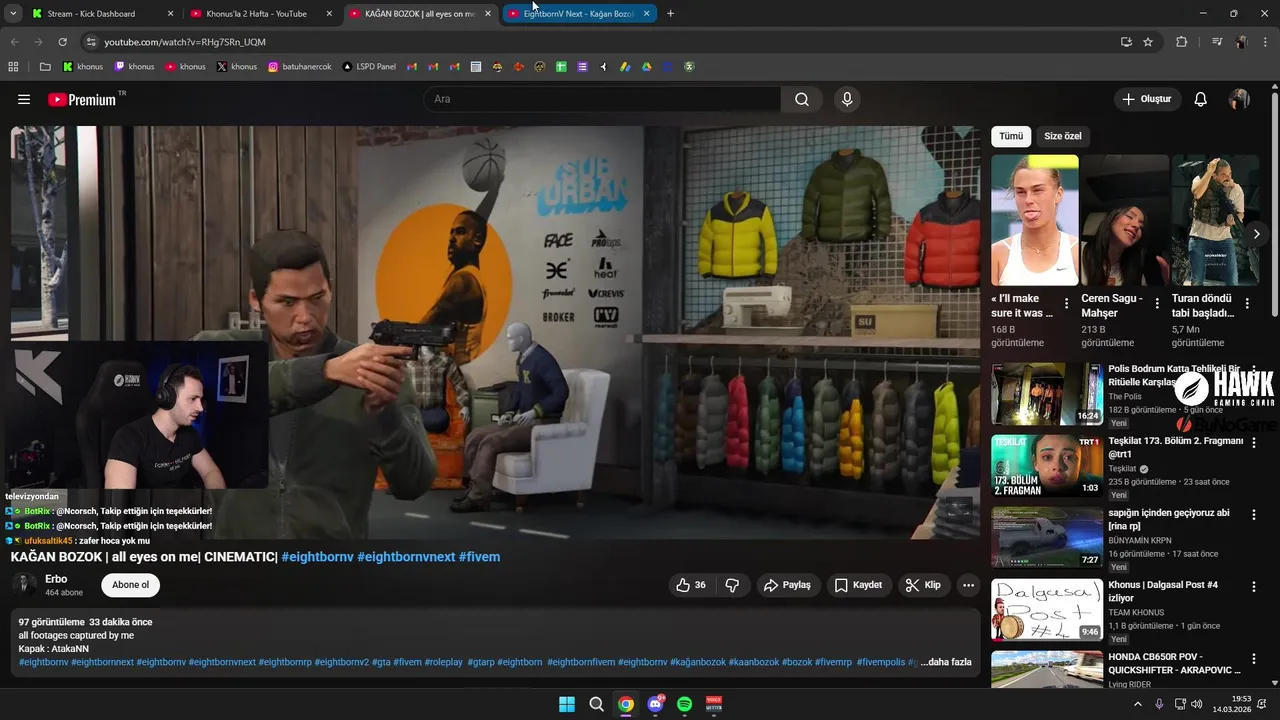Open Chrome three-dot menu
1280x720 pixels.
pyautogui.click(x=1266, y=42)
